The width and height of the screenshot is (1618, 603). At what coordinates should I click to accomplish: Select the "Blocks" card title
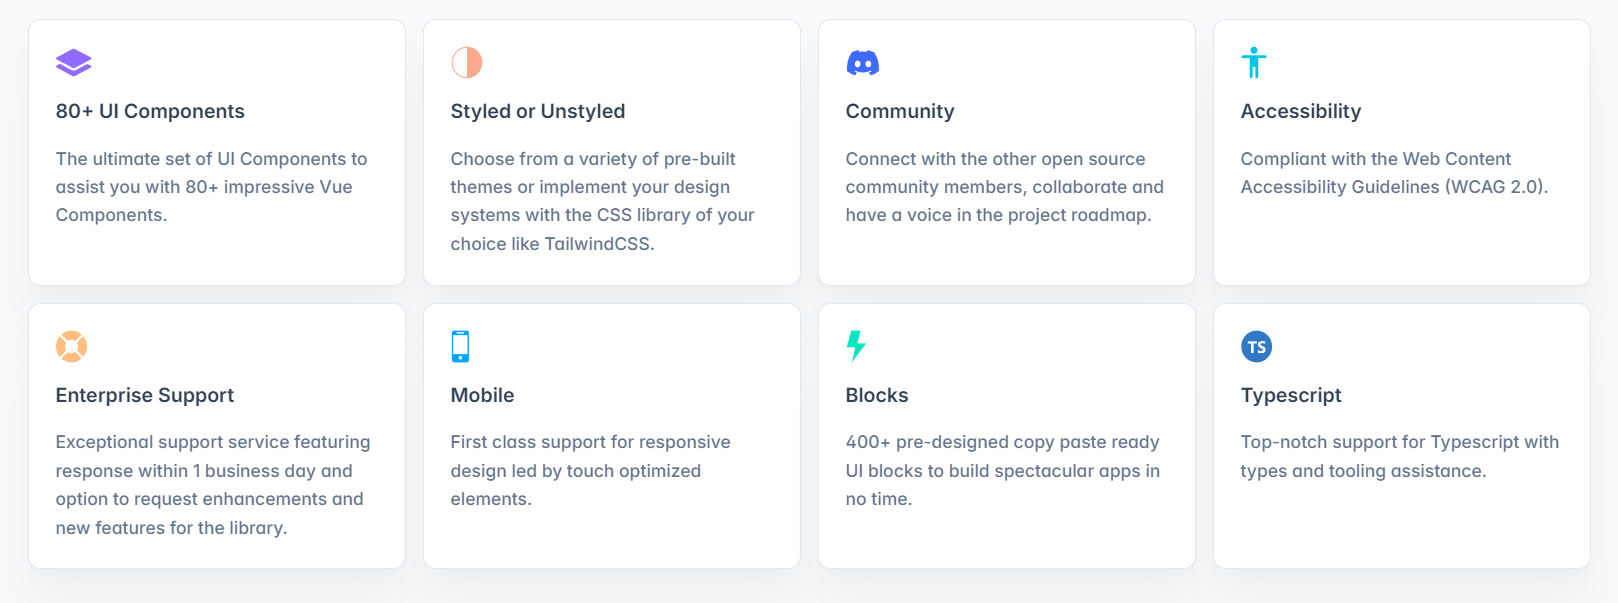point(877,395)
